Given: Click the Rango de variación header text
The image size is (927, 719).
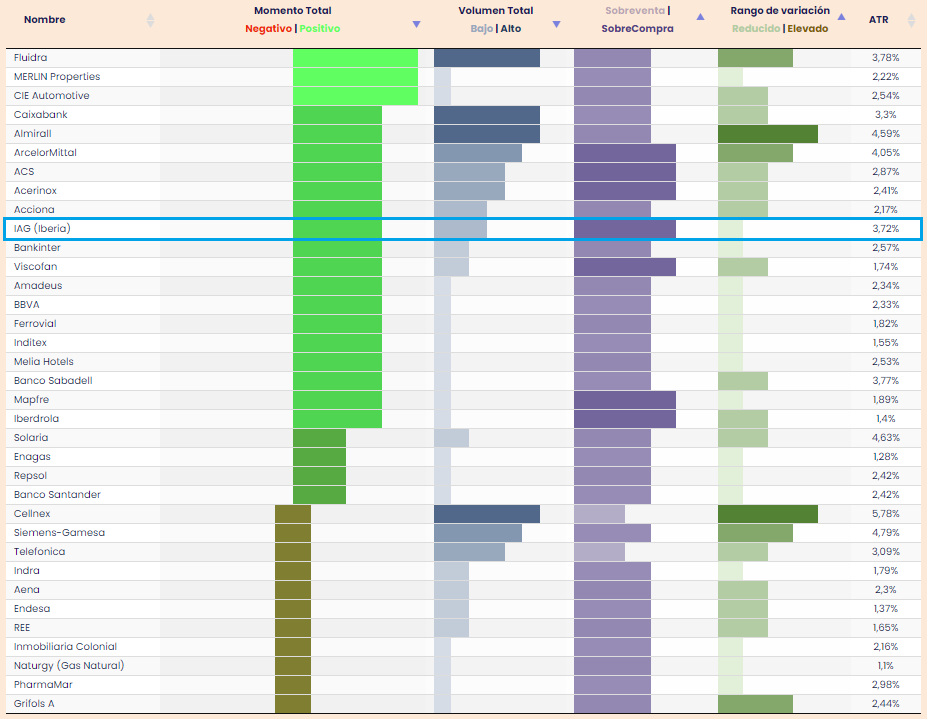Looking at the screenshot, I should [780, 11].
